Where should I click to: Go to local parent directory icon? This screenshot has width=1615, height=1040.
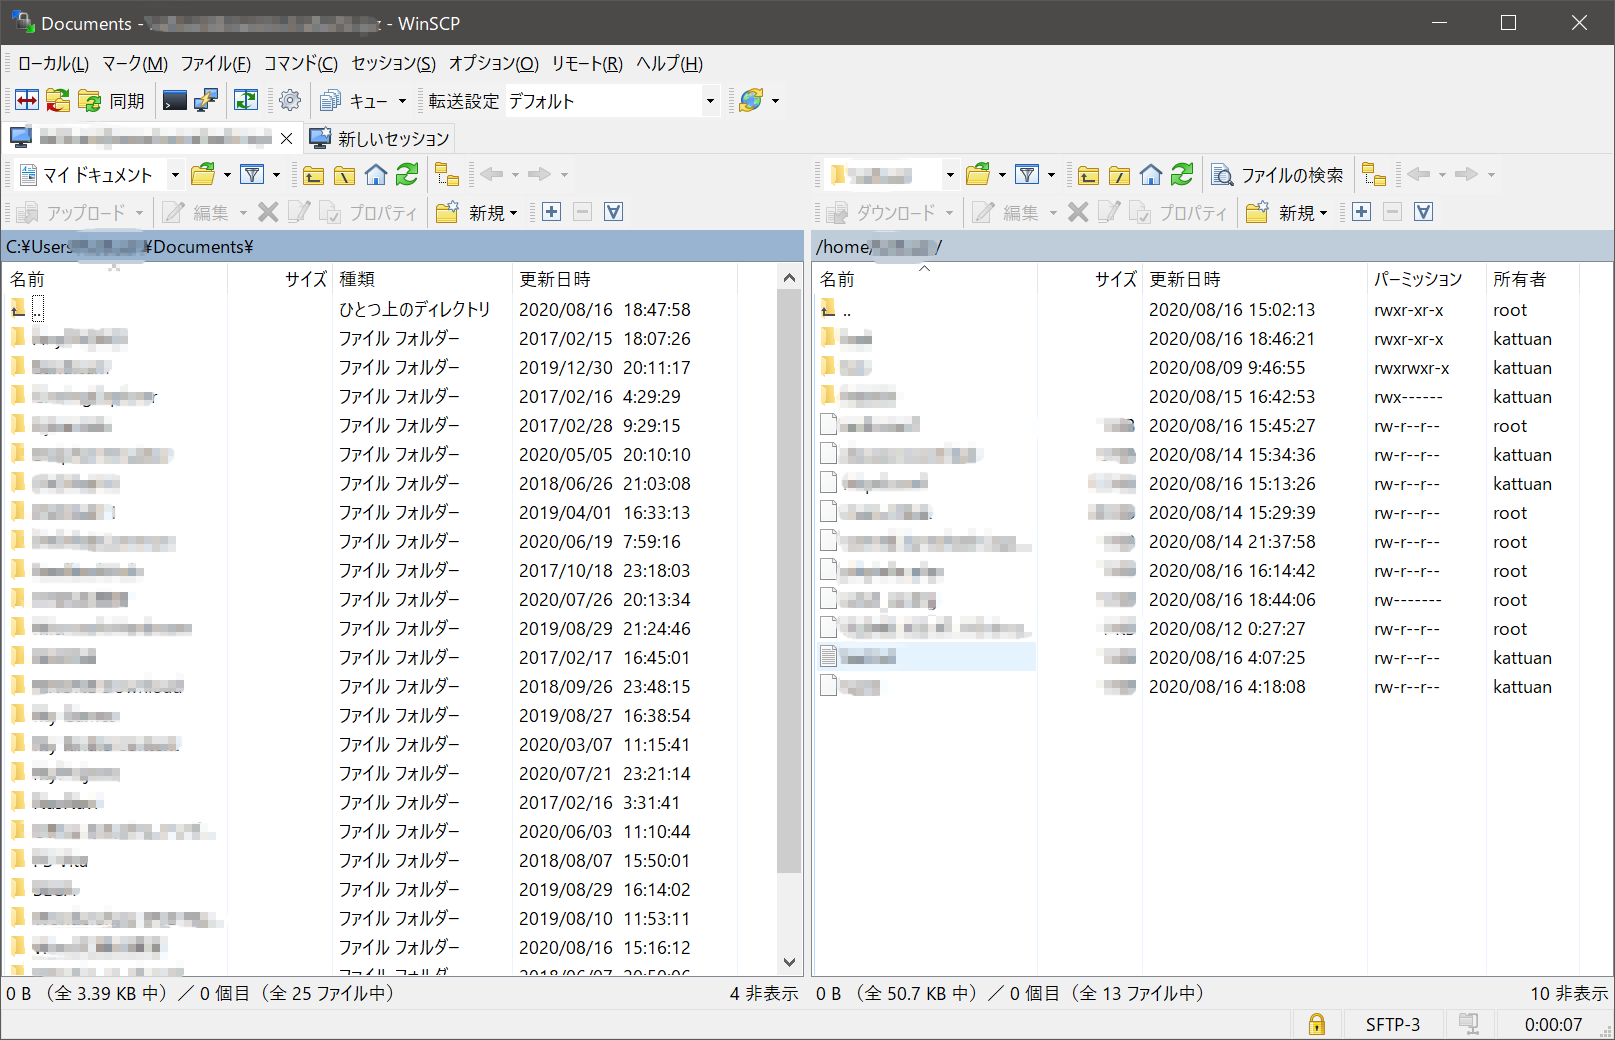314,175
